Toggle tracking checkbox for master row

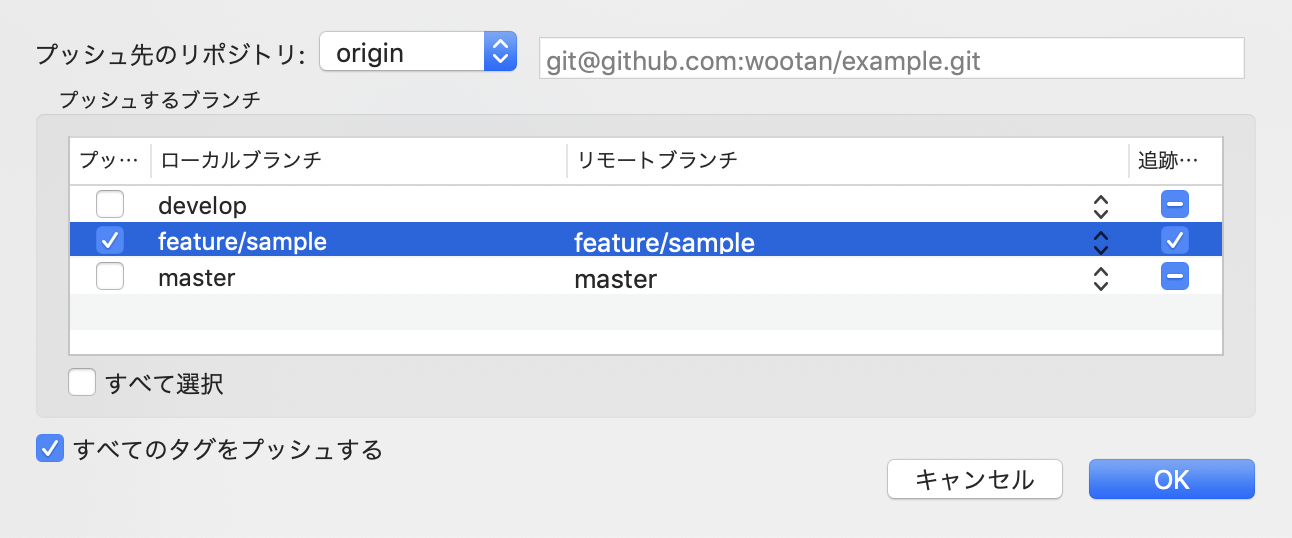[x=1175, y=276]
